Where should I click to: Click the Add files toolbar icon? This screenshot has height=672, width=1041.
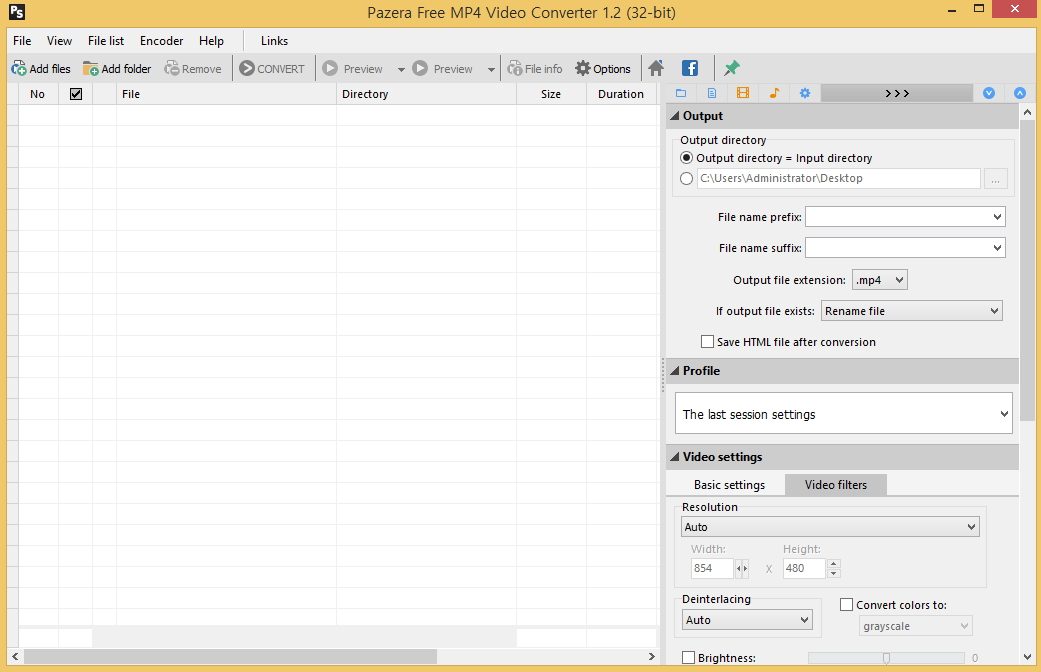pyautogui.click(x=19, y=69)
